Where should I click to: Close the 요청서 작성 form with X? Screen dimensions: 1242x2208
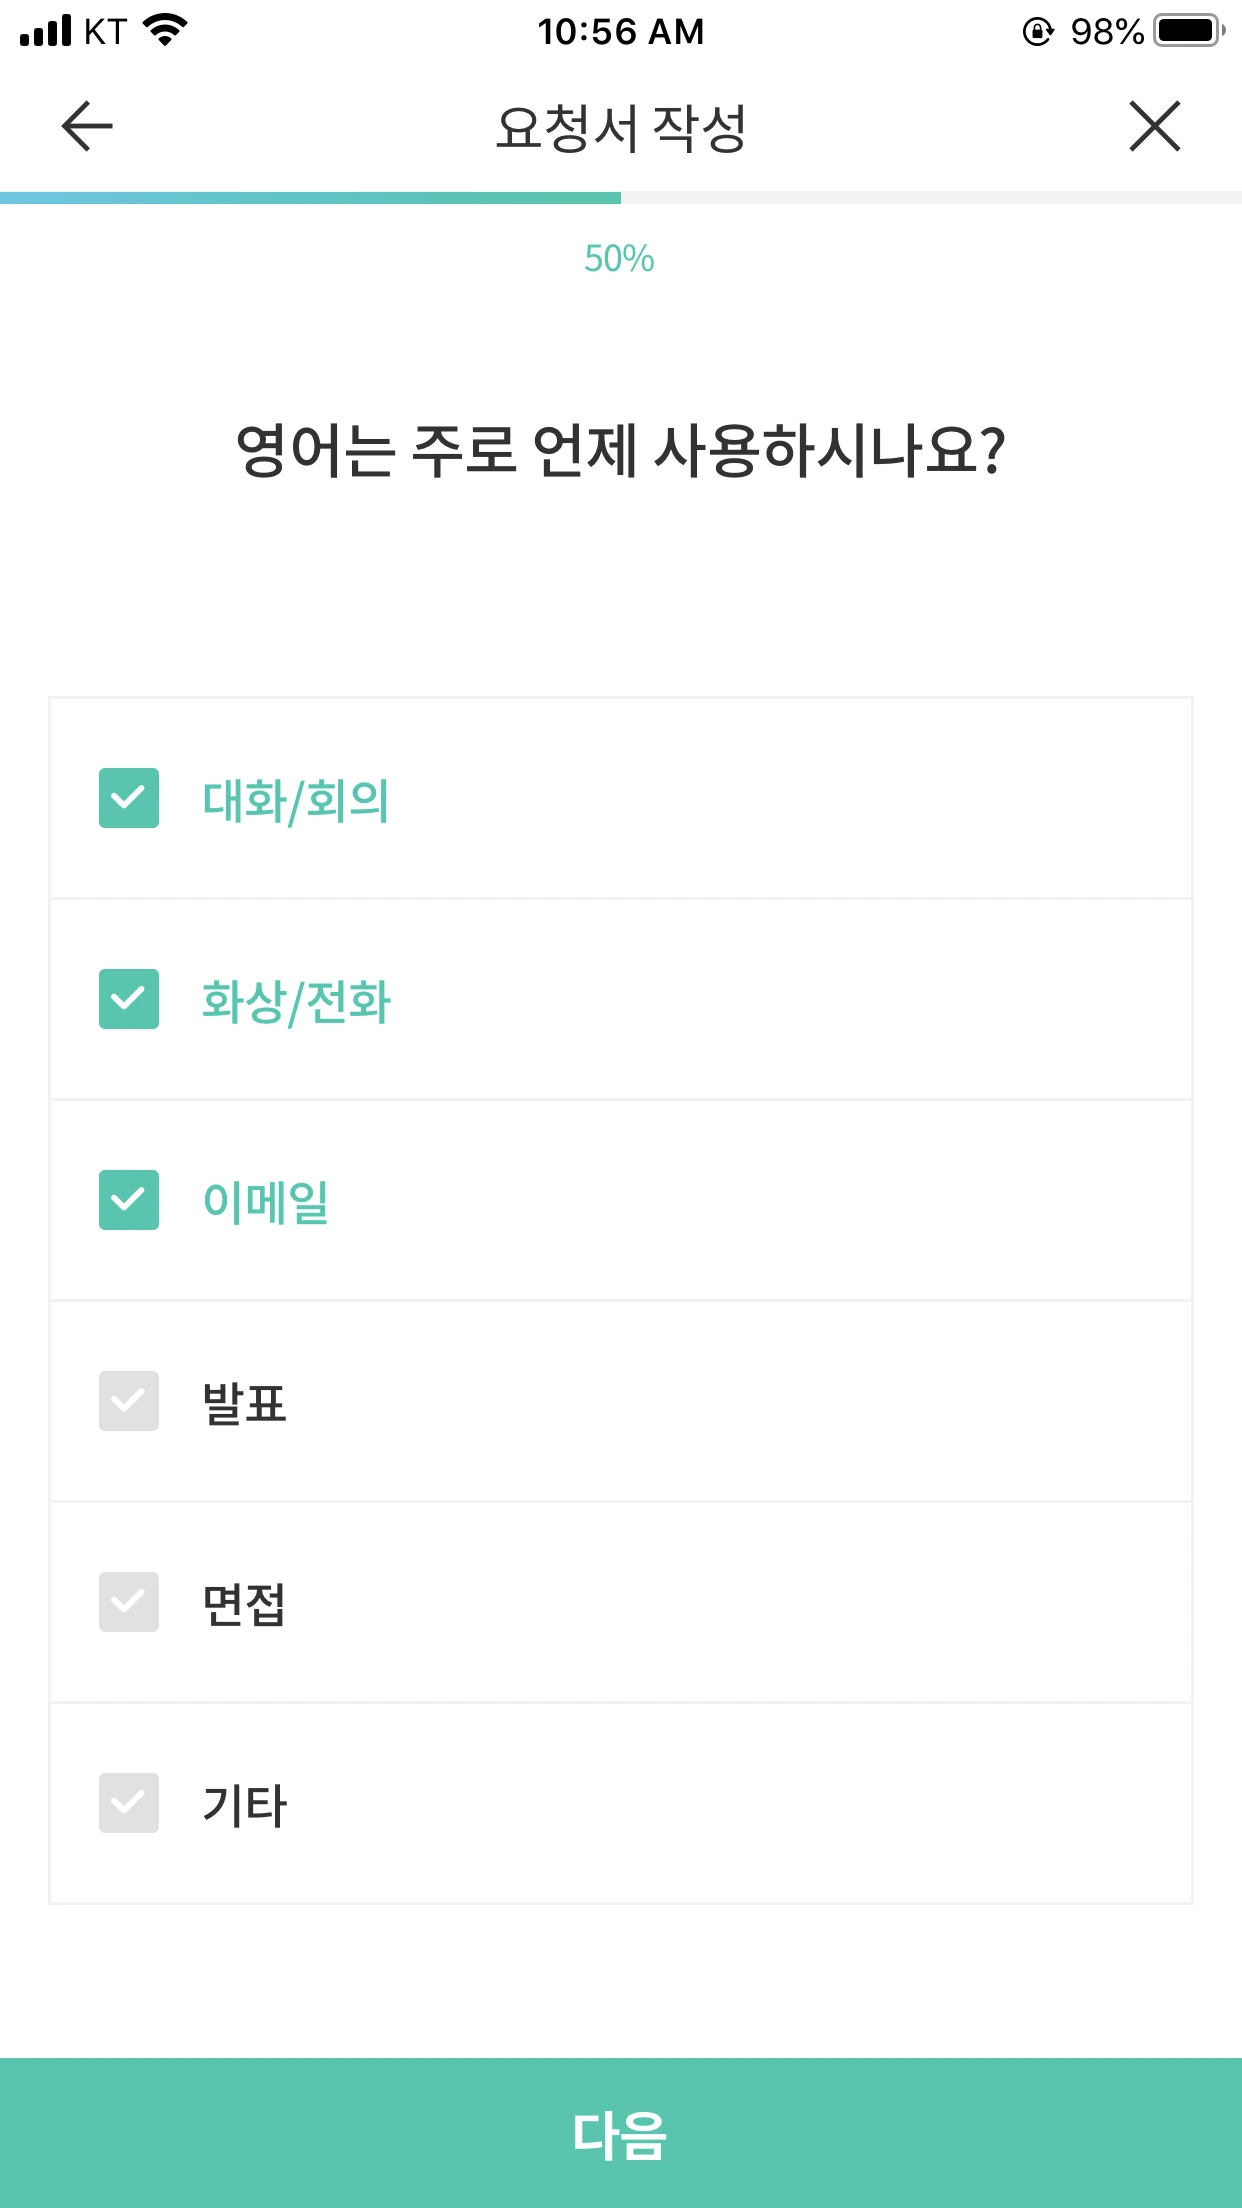click(1155, 126)
